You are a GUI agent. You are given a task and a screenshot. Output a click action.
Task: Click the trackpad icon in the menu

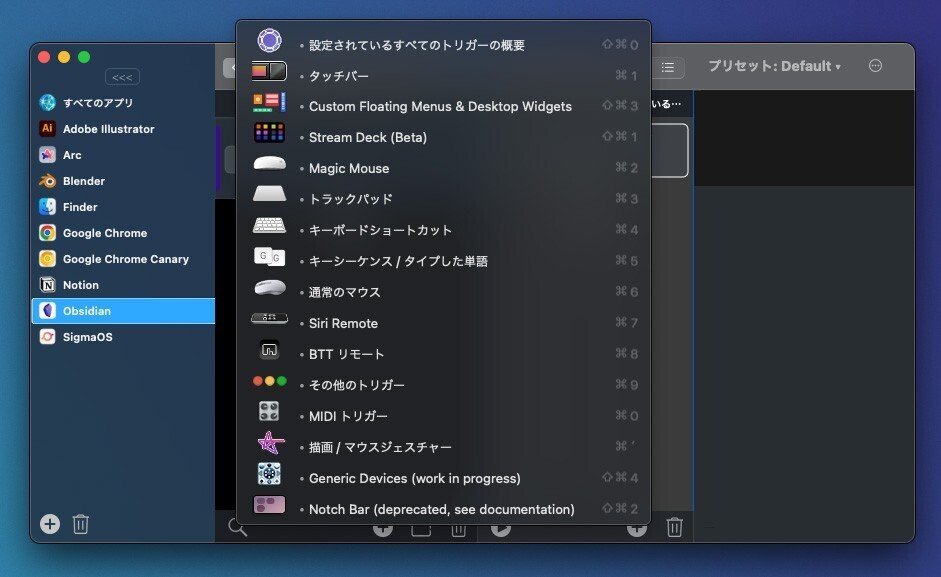point(269,194)
